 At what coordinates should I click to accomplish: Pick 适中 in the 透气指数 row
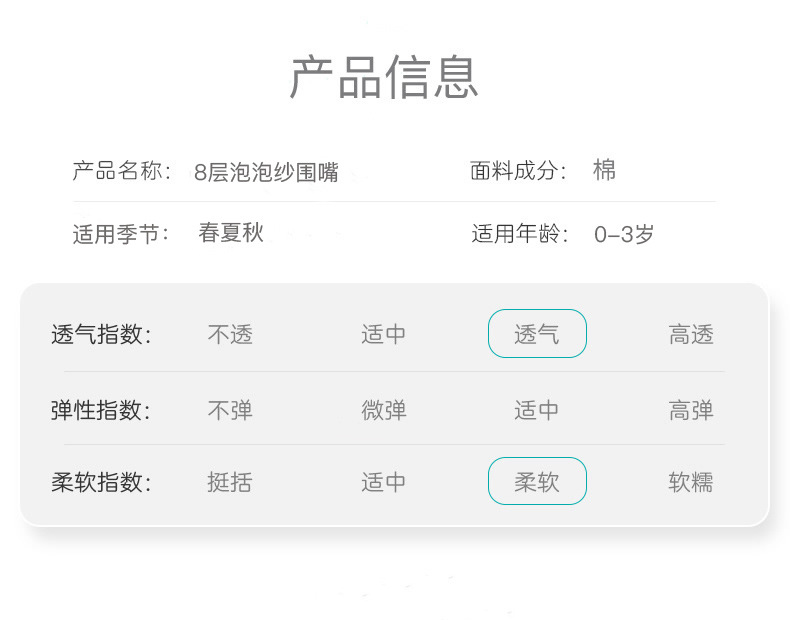[x=384, y=334]
